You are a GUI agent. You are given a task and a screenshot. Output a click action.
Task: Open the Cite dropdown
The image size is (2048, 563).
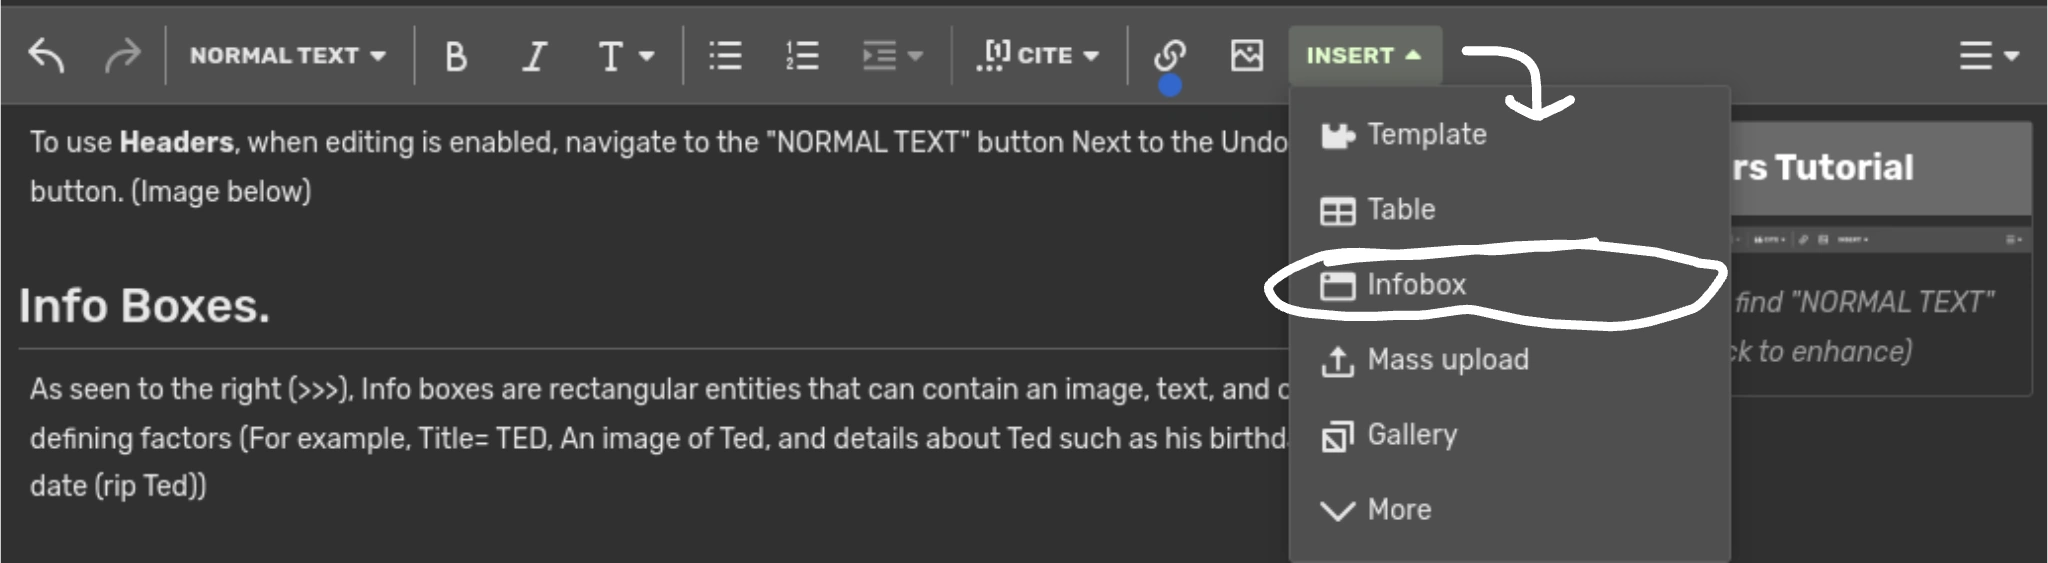pos(1038,55)
